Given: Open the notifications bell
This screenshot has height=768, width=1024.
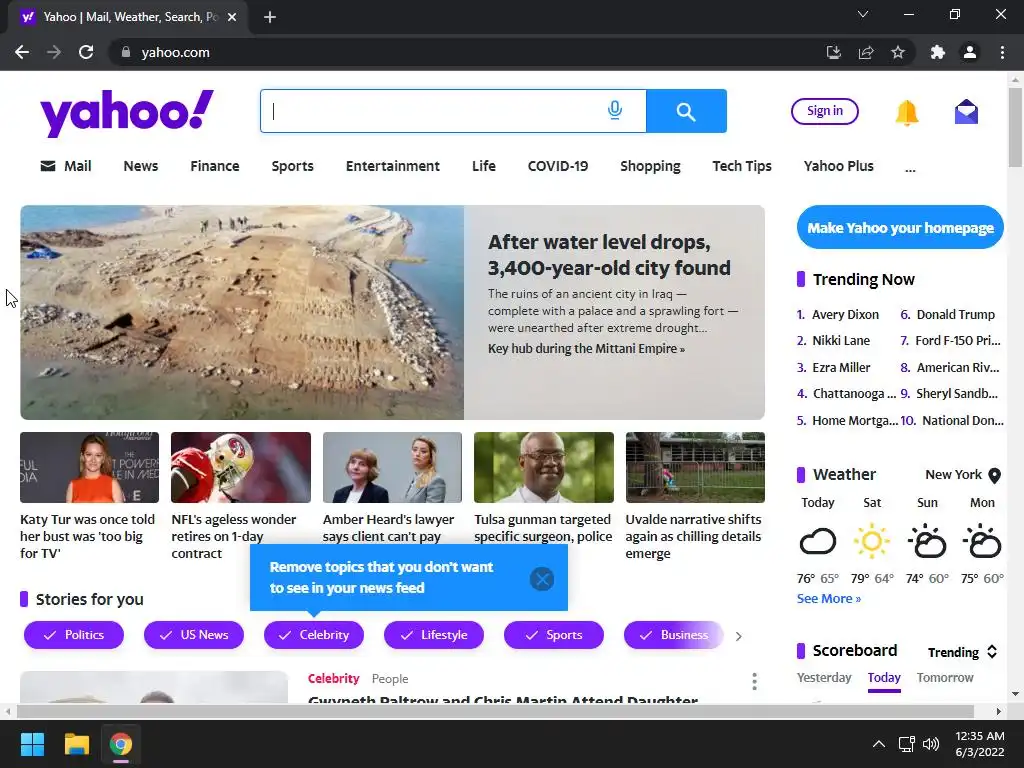Looking at the screenshot, I should coord(906,112).
